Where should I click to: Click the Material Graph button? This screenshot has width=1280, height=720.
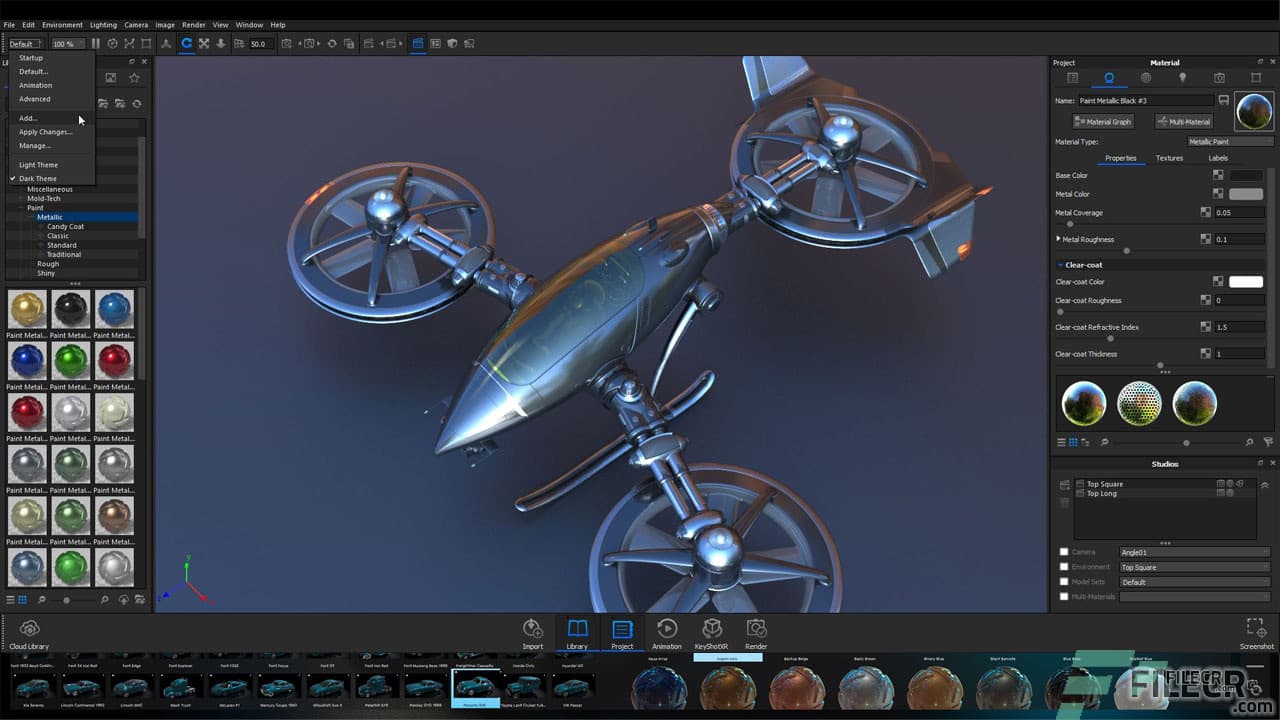(1102, 121)
